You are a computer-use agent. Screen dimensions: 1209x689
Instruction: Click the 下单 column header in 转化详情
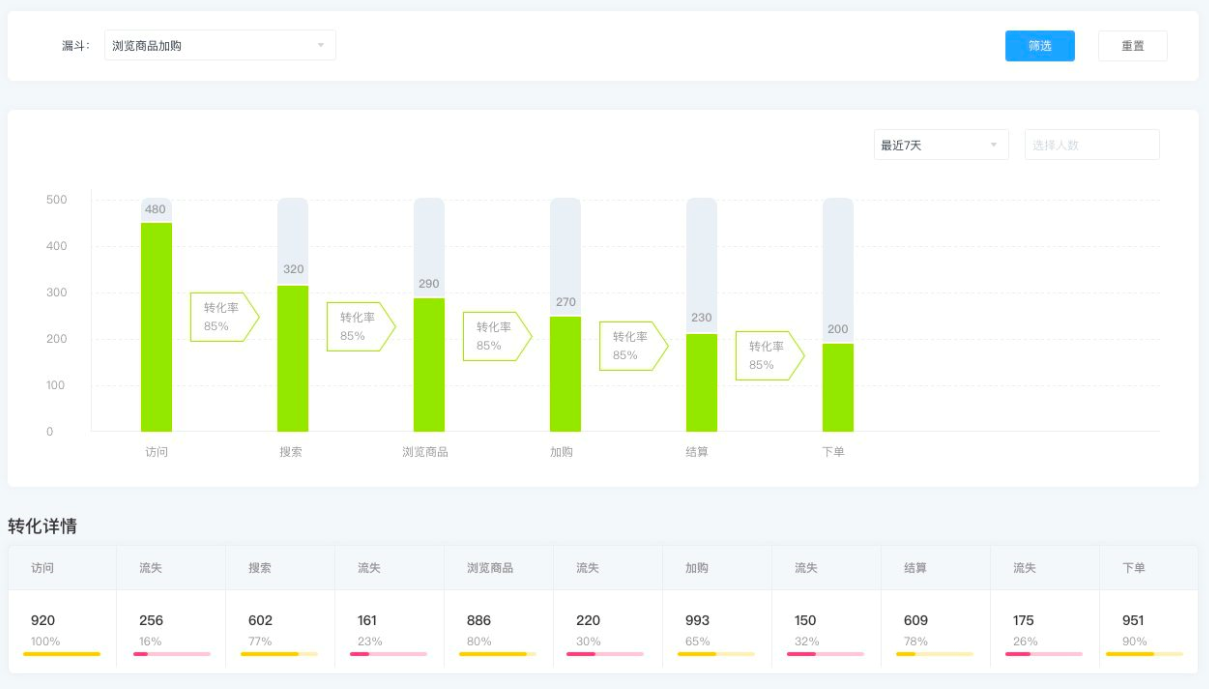[x=1133, y=568]
